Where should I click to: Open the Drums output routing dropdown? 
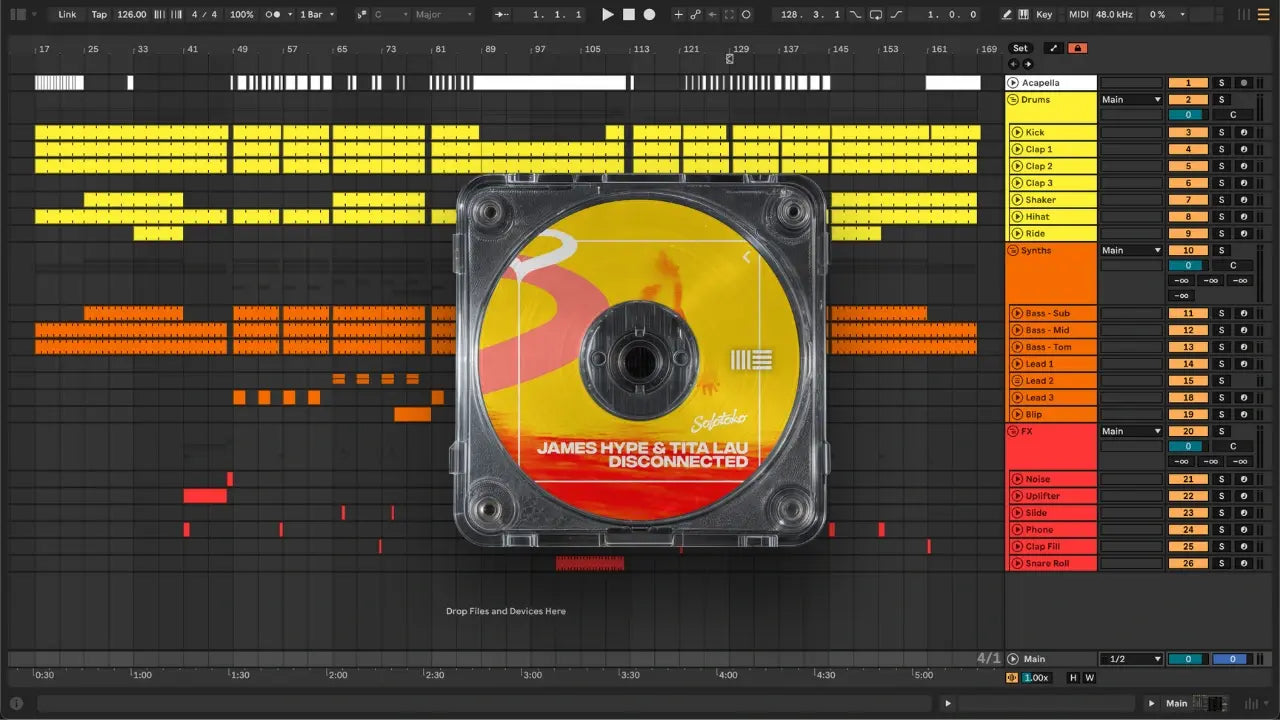pyautogui.click(x=1131, y=100)
